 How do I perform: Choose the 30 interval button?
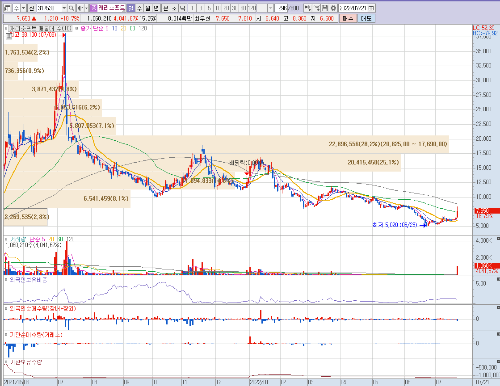click(x=235, y=8)
